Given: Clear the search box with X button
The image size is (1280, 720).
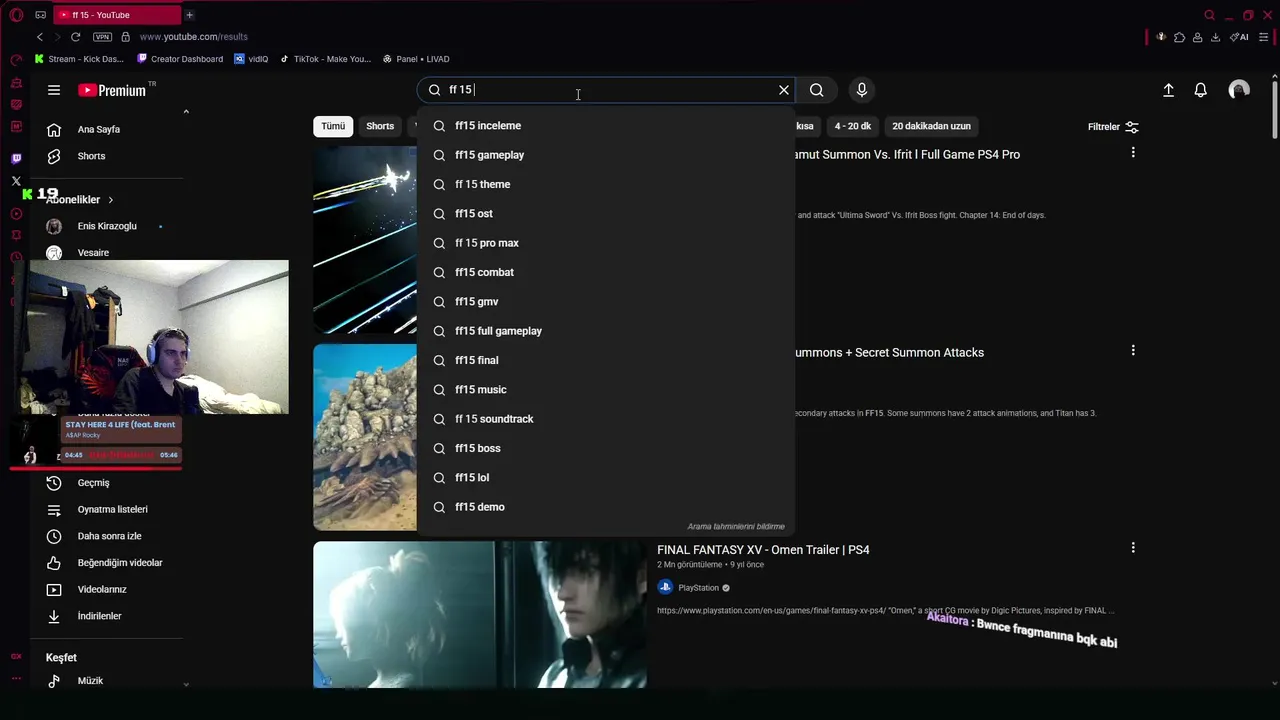Looking at the screenshot, I should [784, 90].
